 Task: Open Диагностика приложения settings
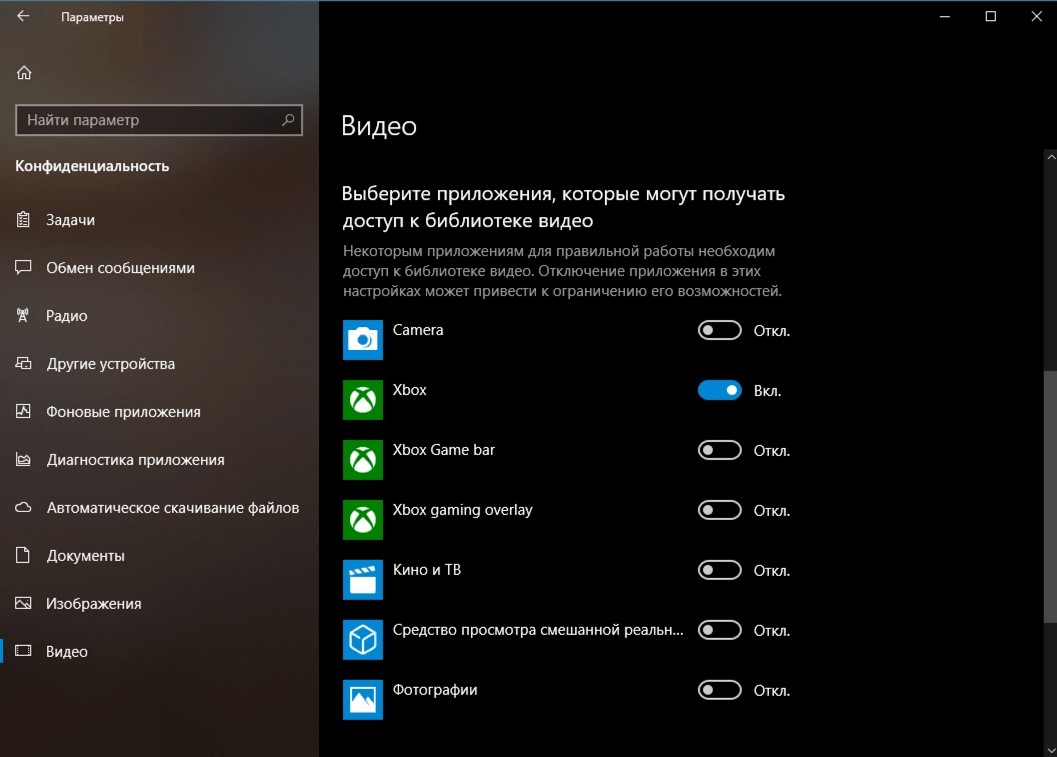pos(159,460)
